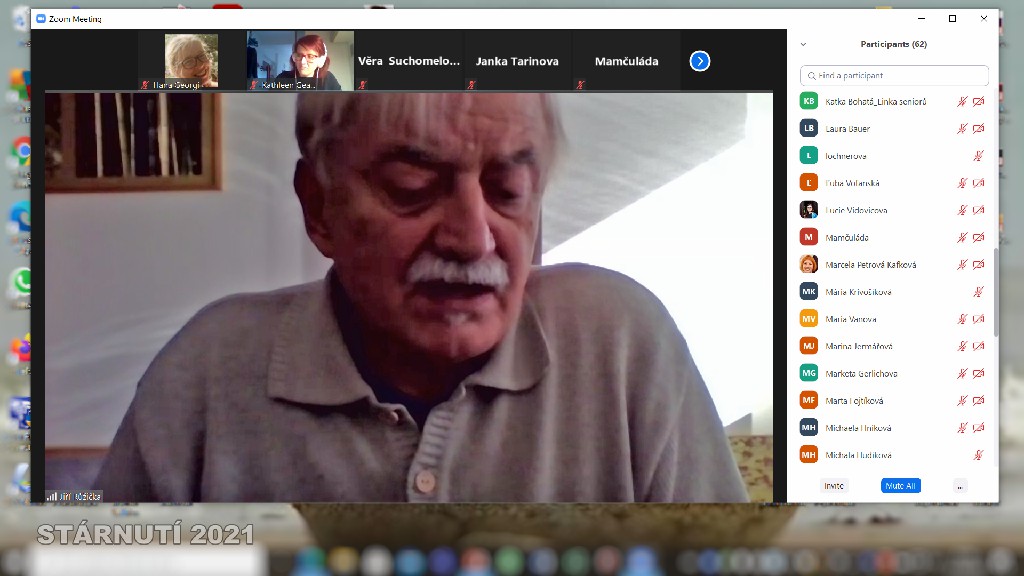Click the camera-off icon beside Markéta Gerlichová
The width and height of the screenshot is (1024, 576).
pyautogui.click(x=978, y=374)
